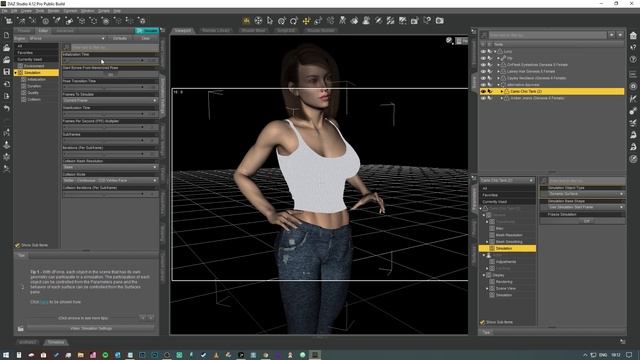Image resolution: width=640 pixels, height=360 pixels.
Task: Click the Scene pane filter input field
Action: pos(547,36)
